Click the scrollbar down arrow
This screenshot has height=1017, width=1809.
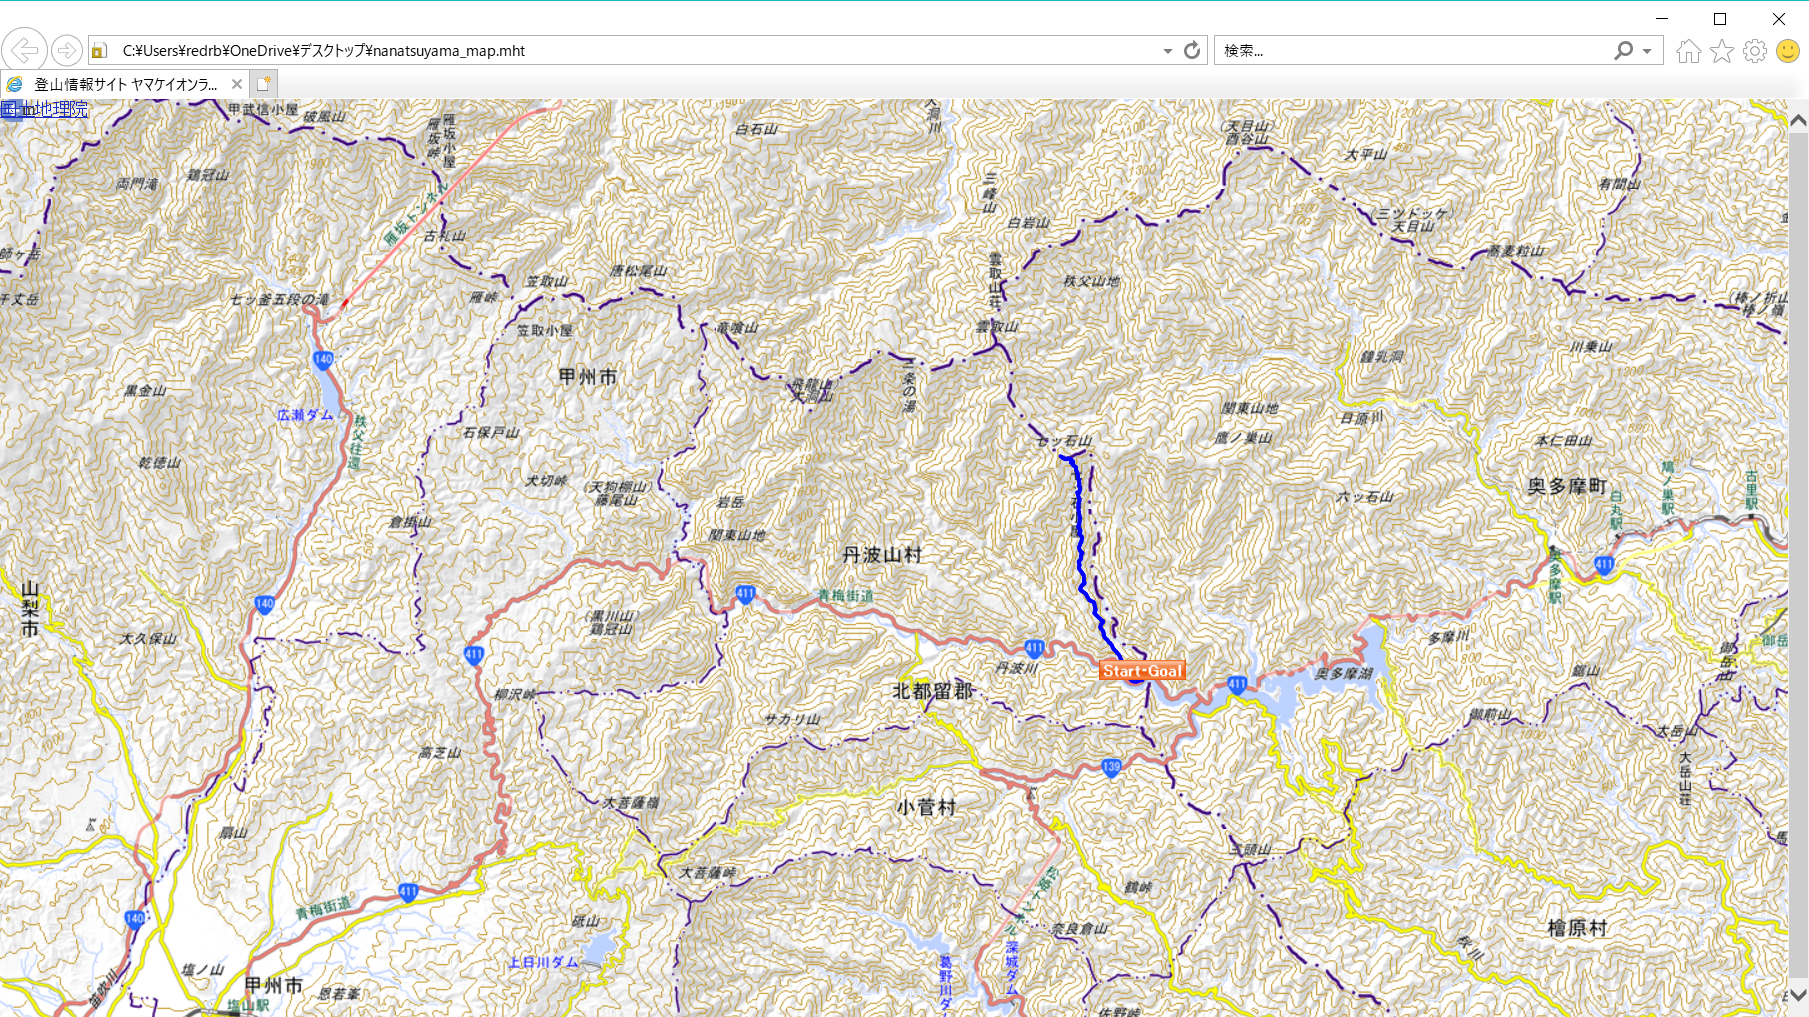[1797, 995]
